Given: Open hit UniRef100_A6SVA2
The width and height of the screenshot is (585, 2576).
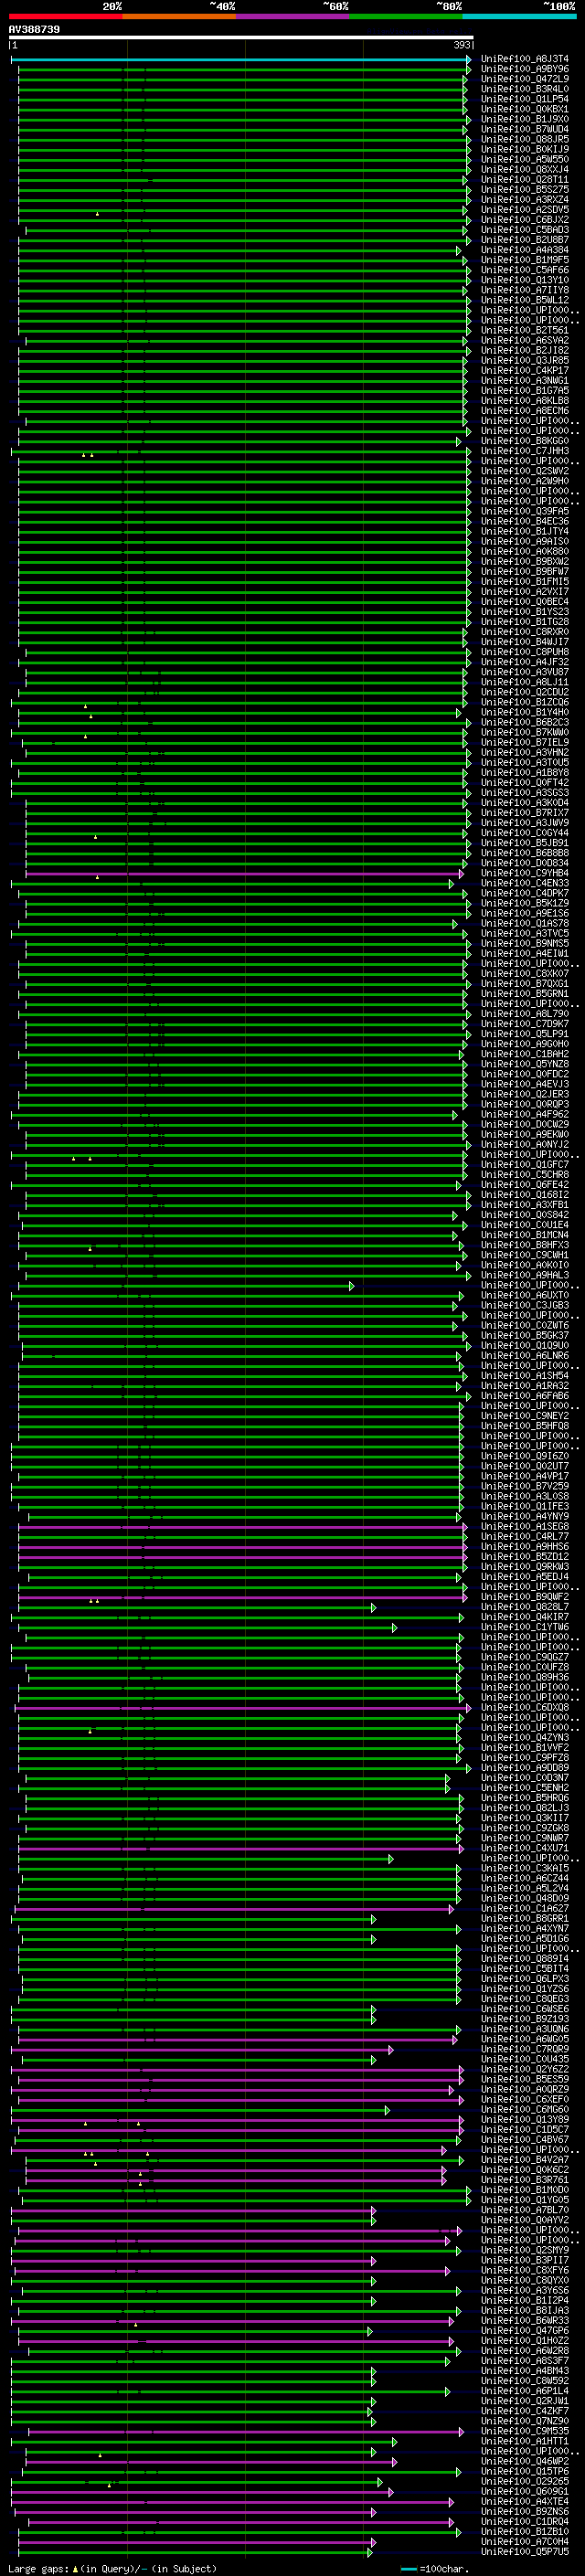Looking at the screenshot, I should coord(525,340).
